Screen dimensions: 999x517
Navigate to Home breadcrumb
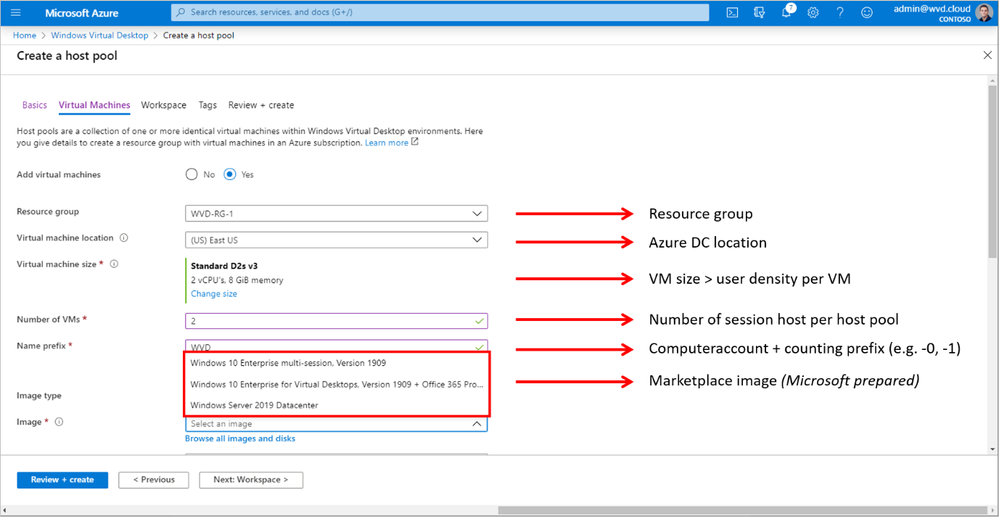click(x=24, y=35)
